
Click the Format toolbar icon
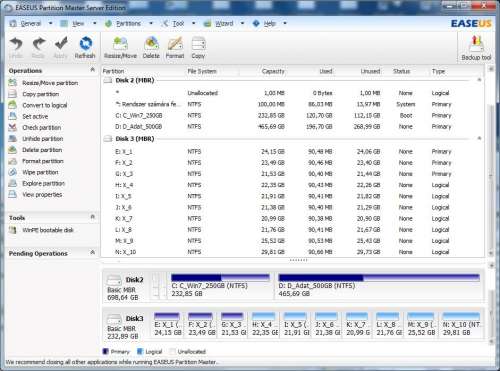(x=175, y=44)
